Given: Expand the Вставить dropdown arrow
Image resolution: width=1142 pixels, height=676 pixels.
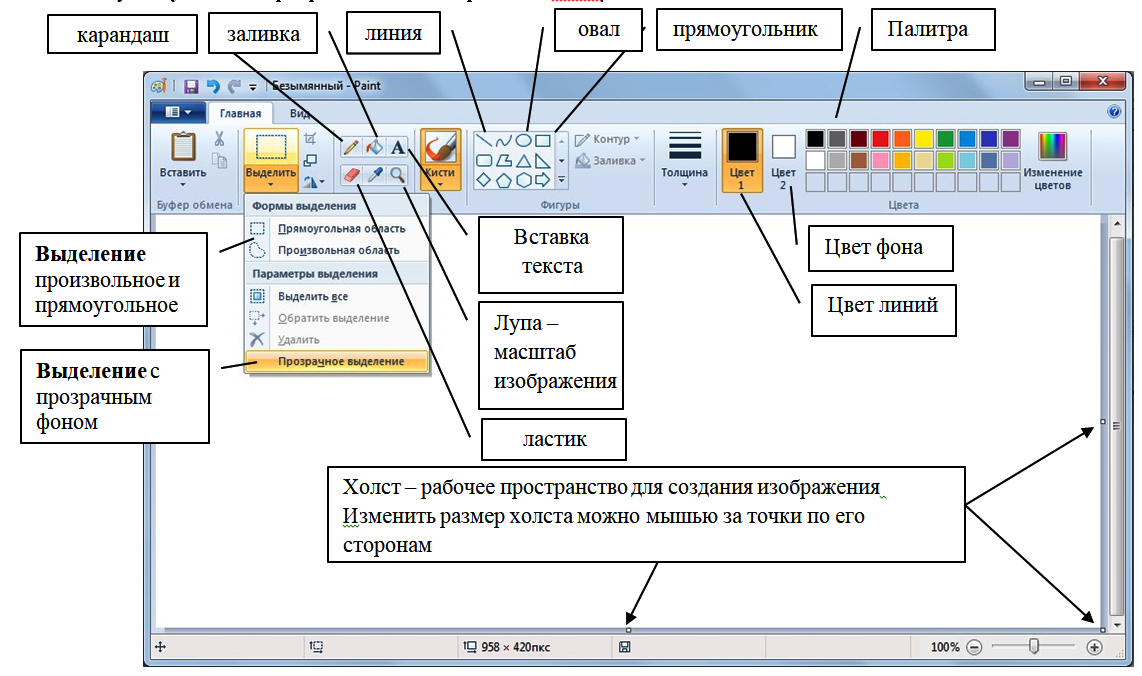Looking at the screenshot, I should tap(183, 186).
